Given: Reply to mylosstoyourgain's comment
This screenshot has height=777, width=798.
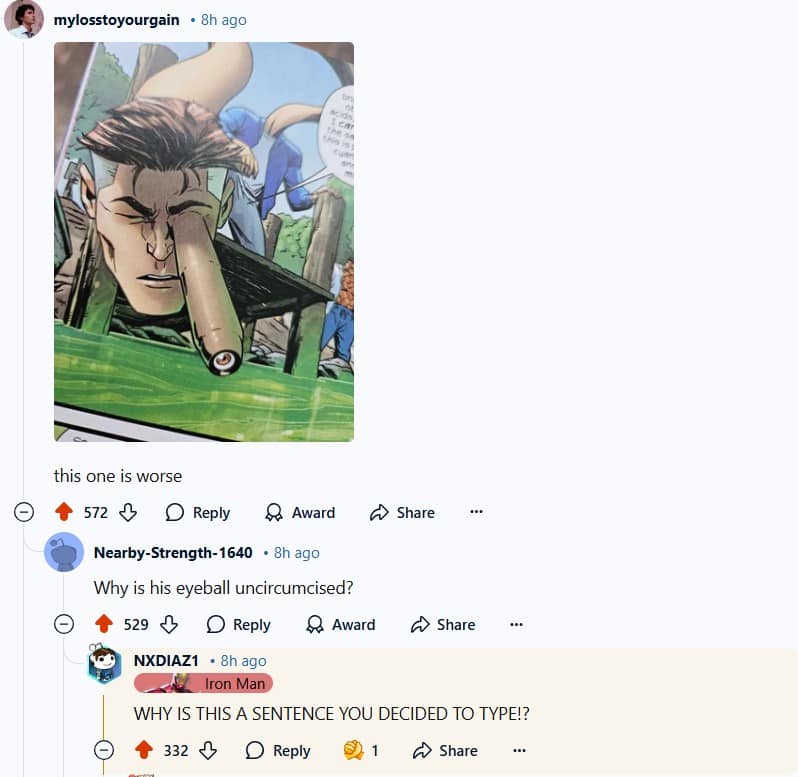Looking at the screenshot, I should [x=198, y=512].
